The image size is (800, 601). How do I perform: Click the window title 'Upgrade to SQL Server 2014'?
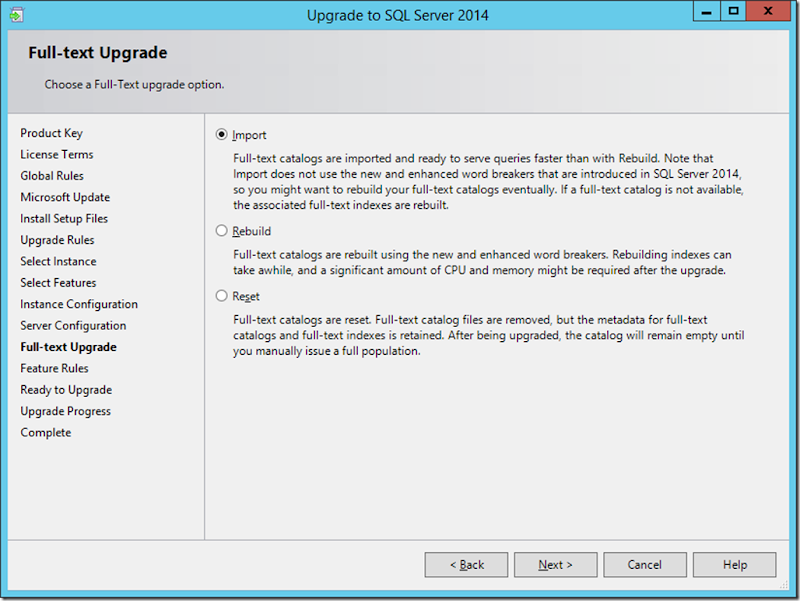click(x=397, y=15)
